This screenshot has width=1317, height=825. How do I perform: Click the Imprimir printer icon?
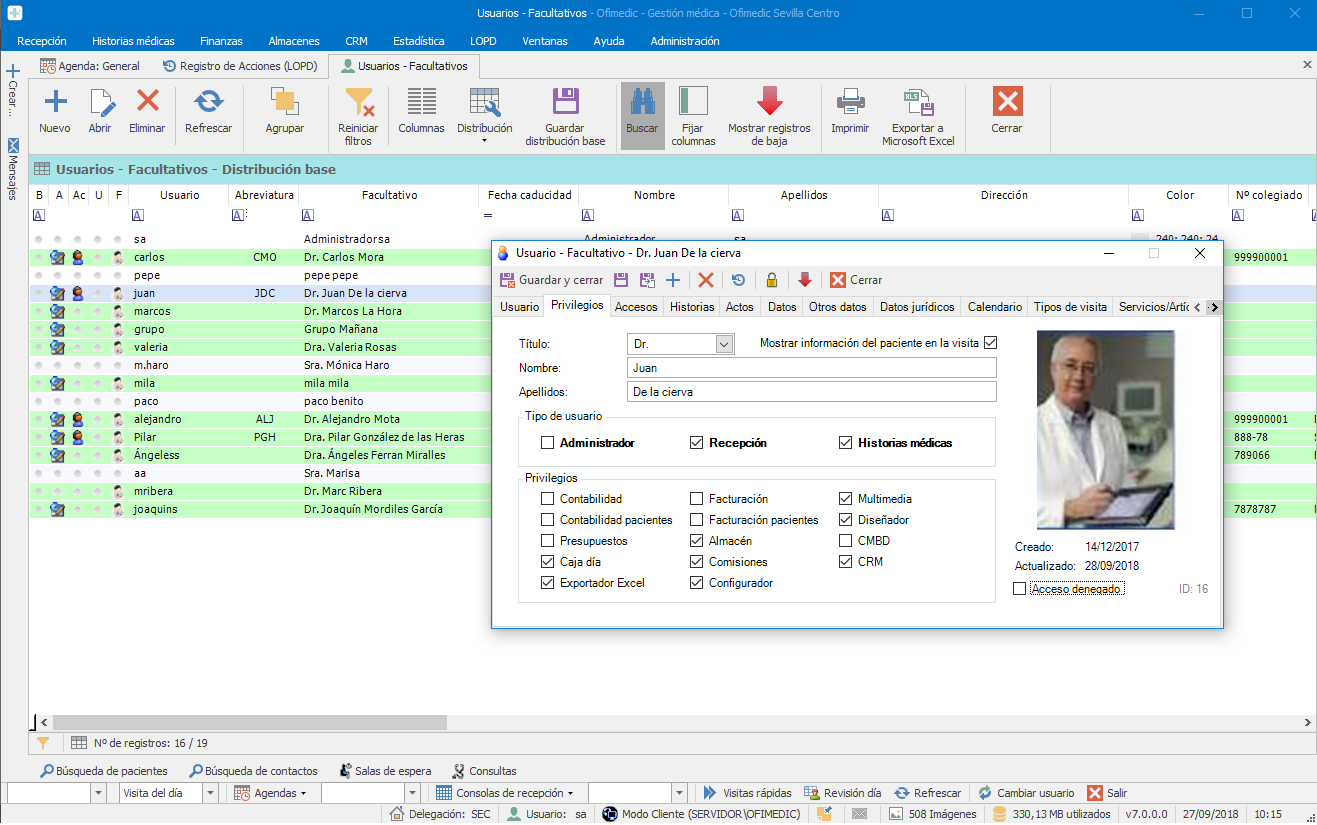pos(850,102)
